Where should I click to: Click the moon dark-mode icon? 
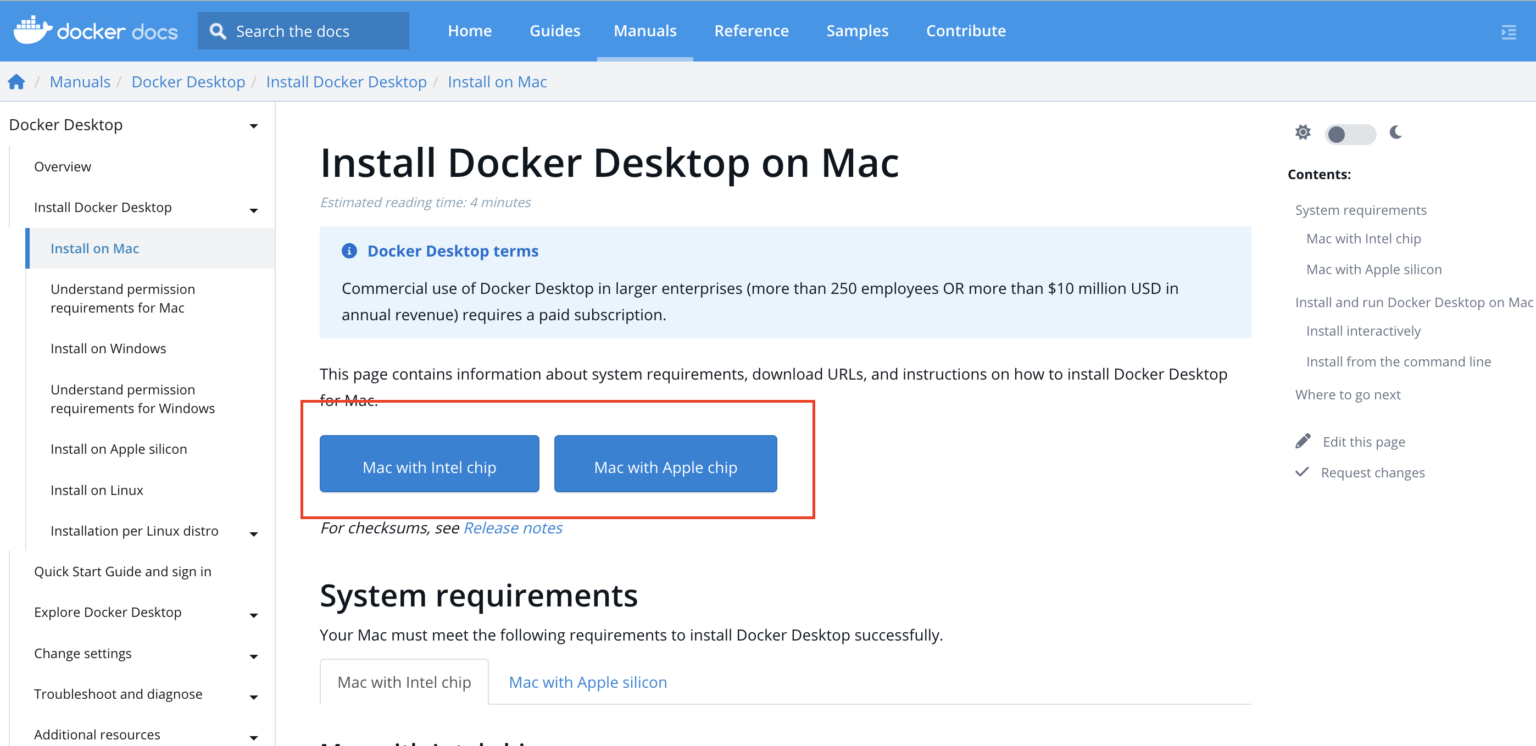(1396, 132)
